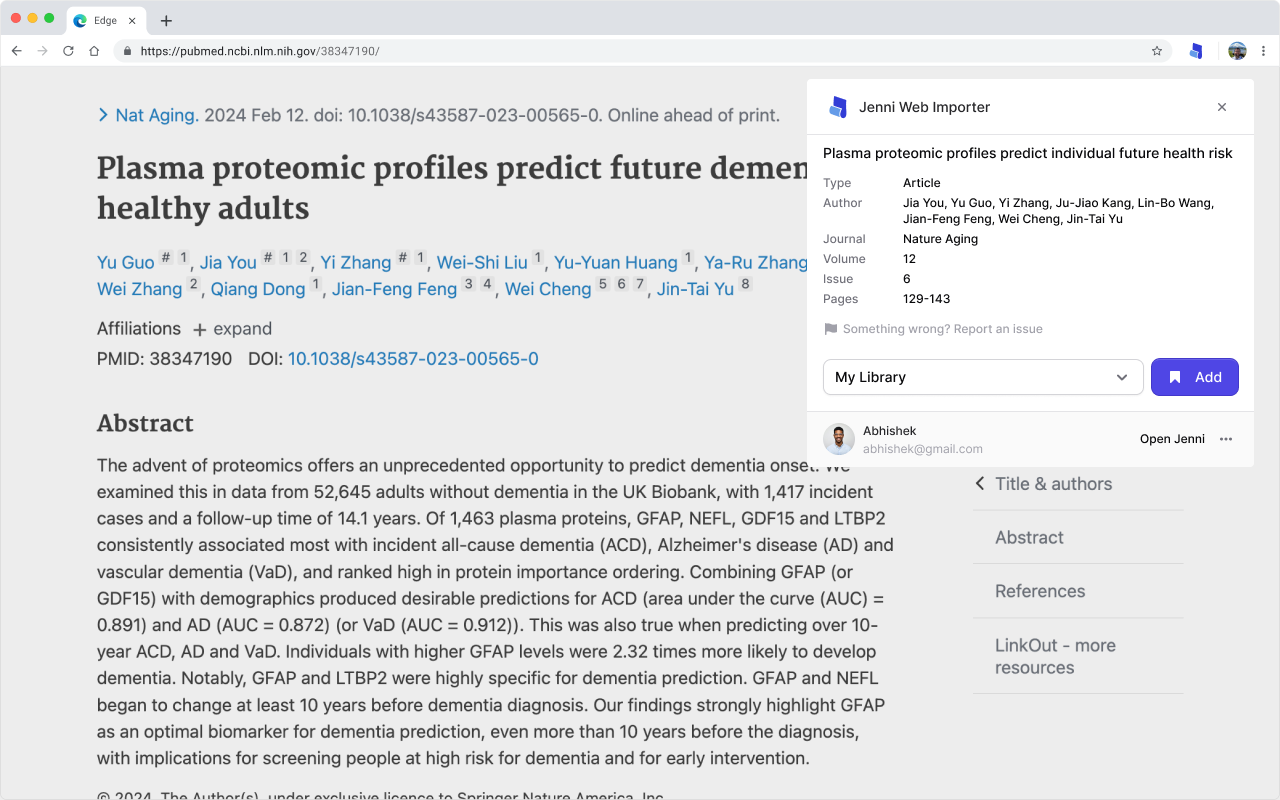Image resolution: width=1280 pixels, height=800 pixels.
Task: Open the browser three-dot menu
Action: 1263,51
